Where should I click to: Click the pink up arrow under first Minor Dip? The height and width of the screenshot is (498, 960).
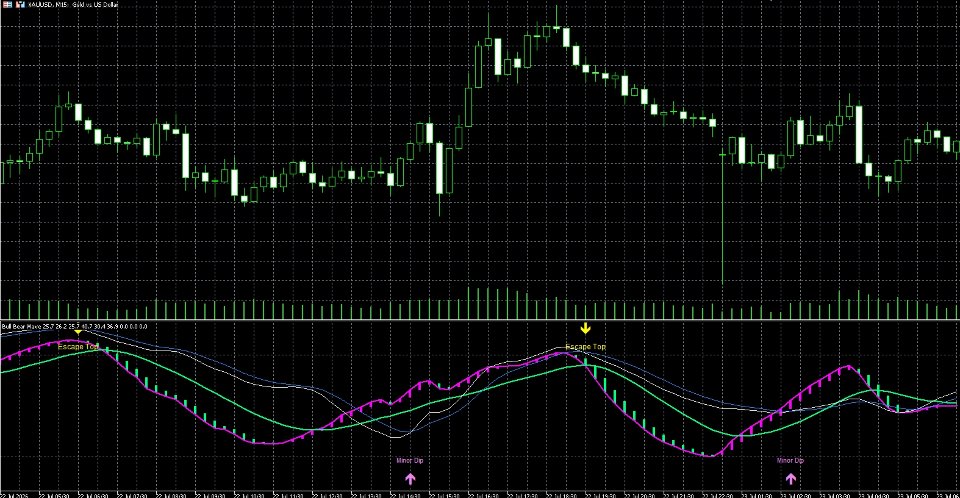[x=410, y=478]
